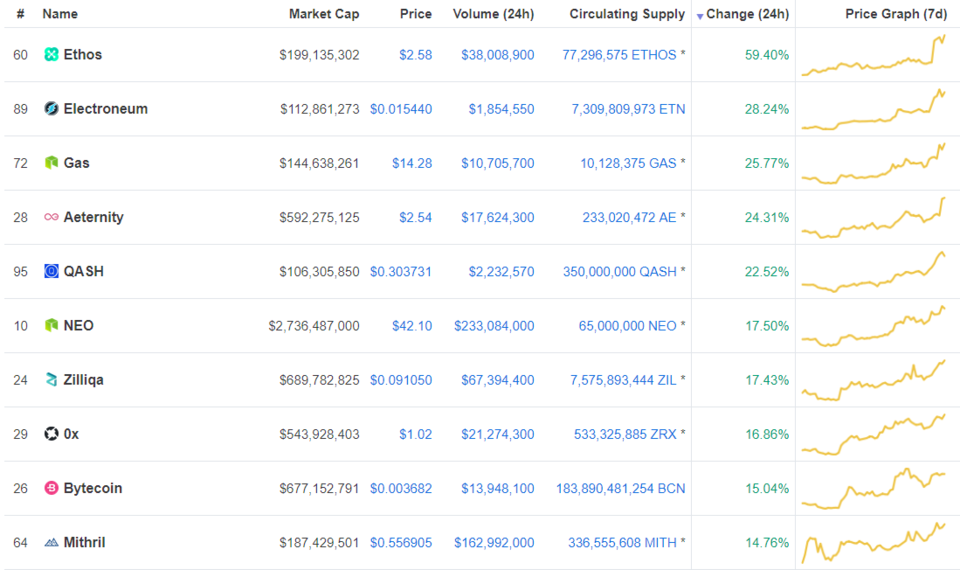Select NEO market cap $2,736,487,000
The height and width of the screenshot is (570, 960).
tap(313, 326)
